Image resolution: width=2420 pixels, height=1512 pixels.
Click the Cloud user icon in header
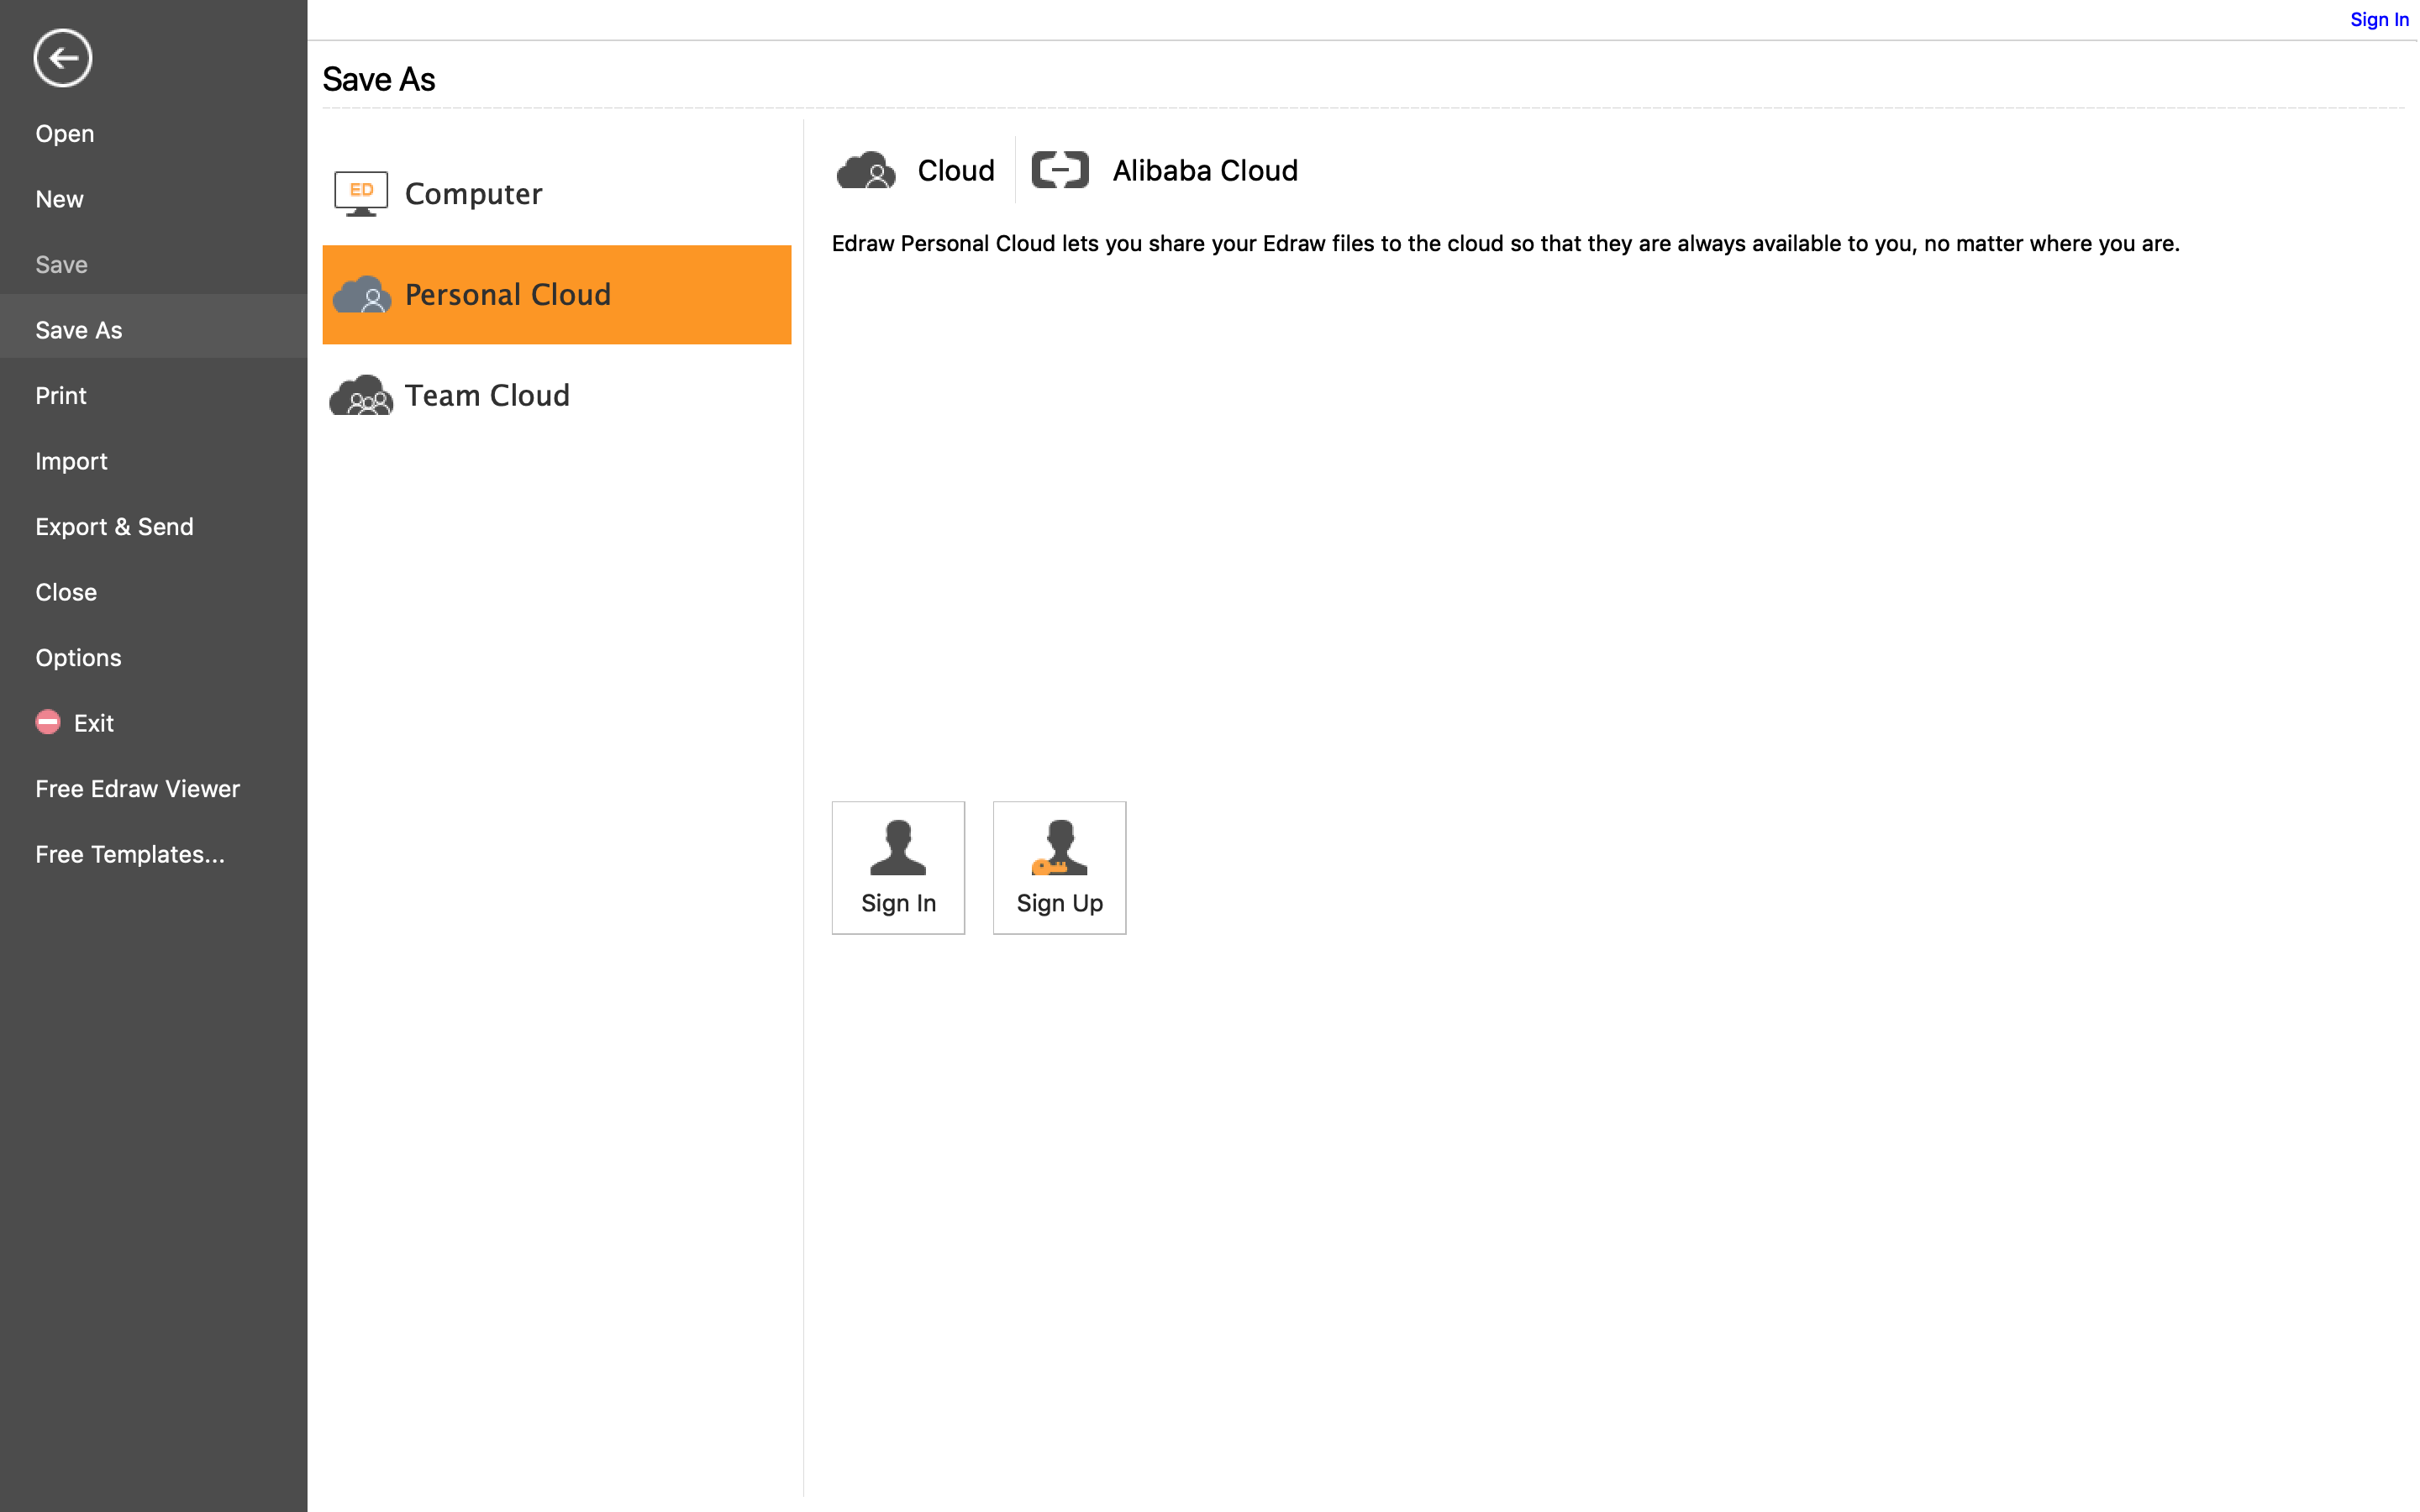pos(866,171)
